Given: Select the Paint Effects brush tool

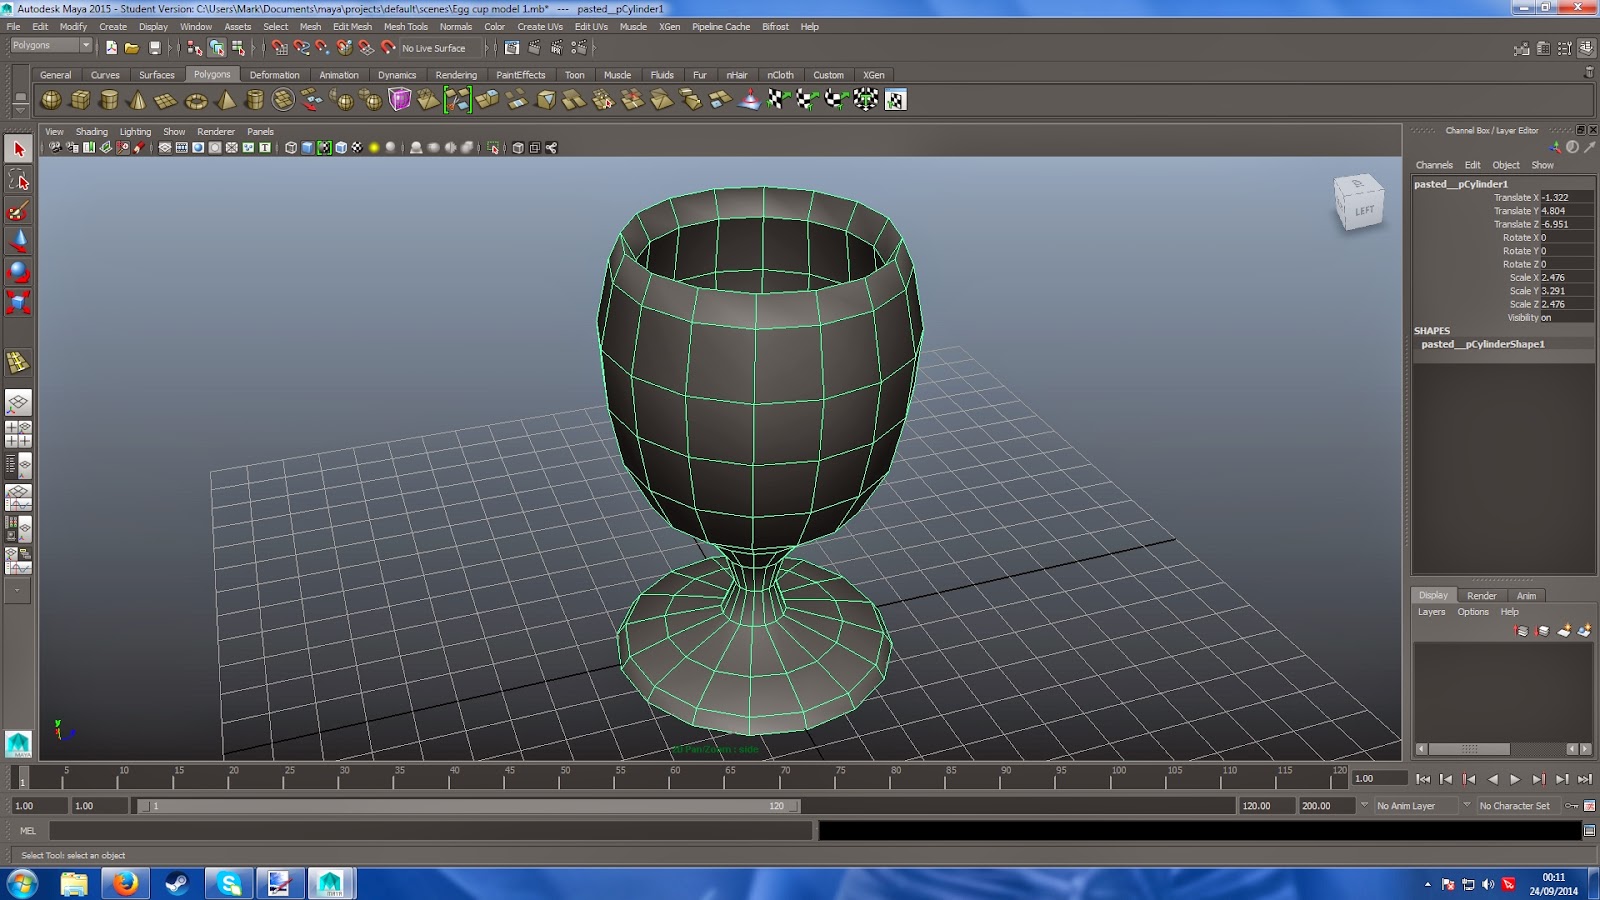Looking at the screenshot, I should tap(18, 211).
